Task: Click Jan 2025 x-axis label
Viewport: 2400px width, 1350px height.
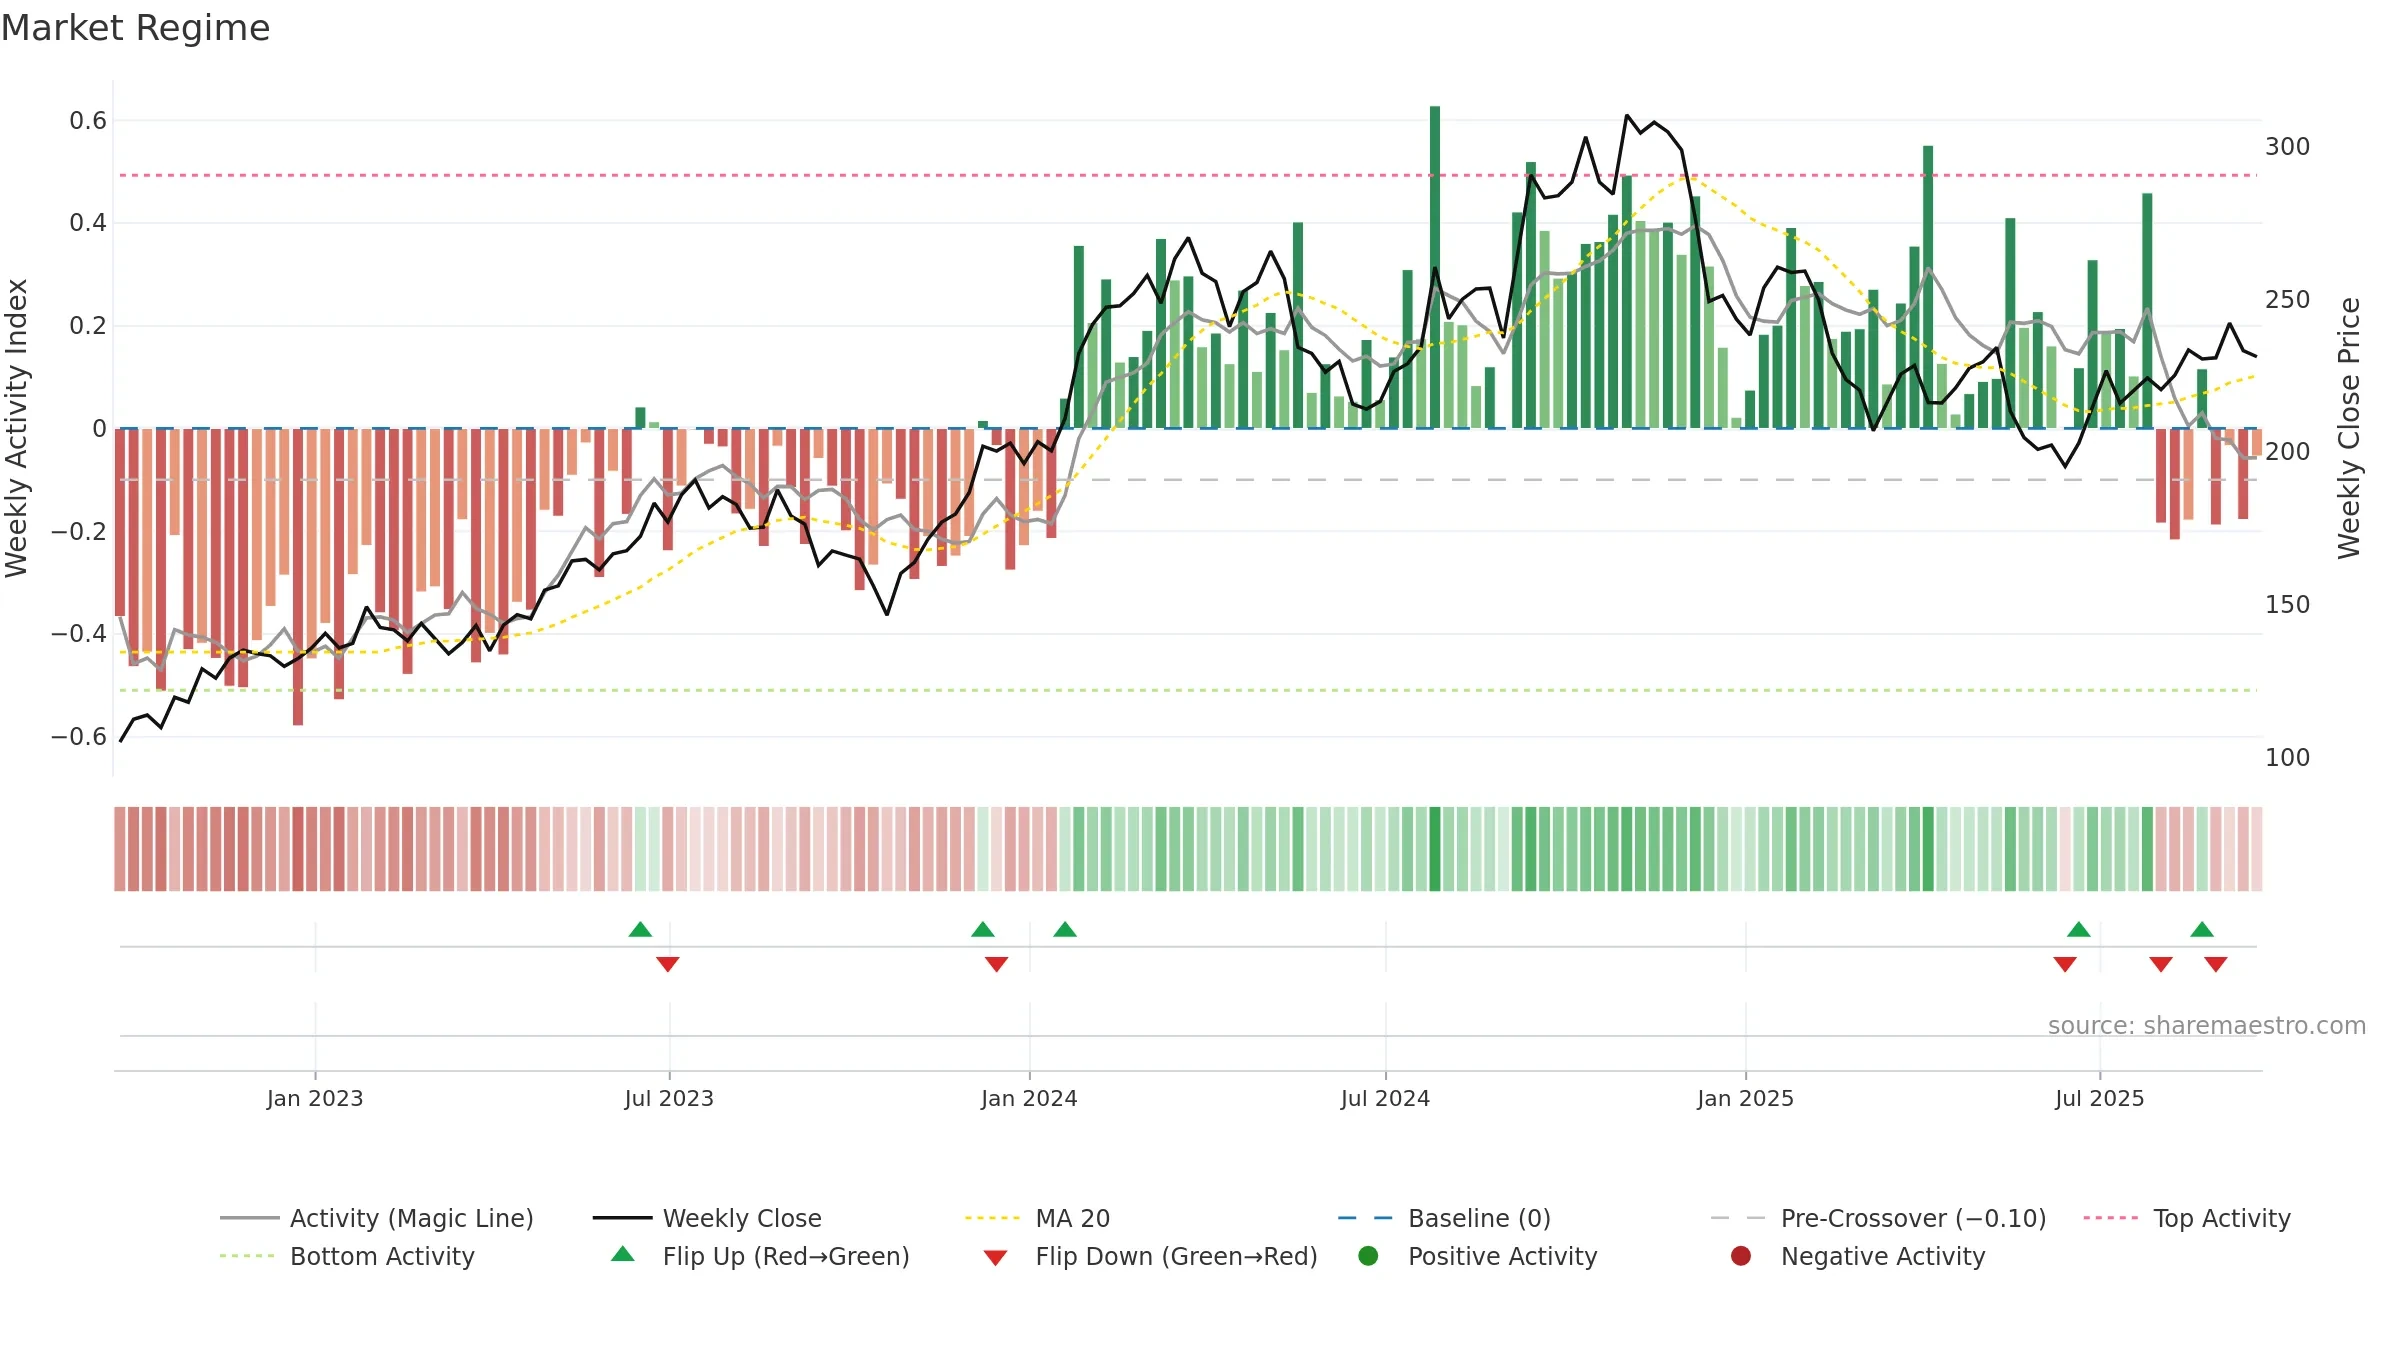Action: tap(1745, 1098)
